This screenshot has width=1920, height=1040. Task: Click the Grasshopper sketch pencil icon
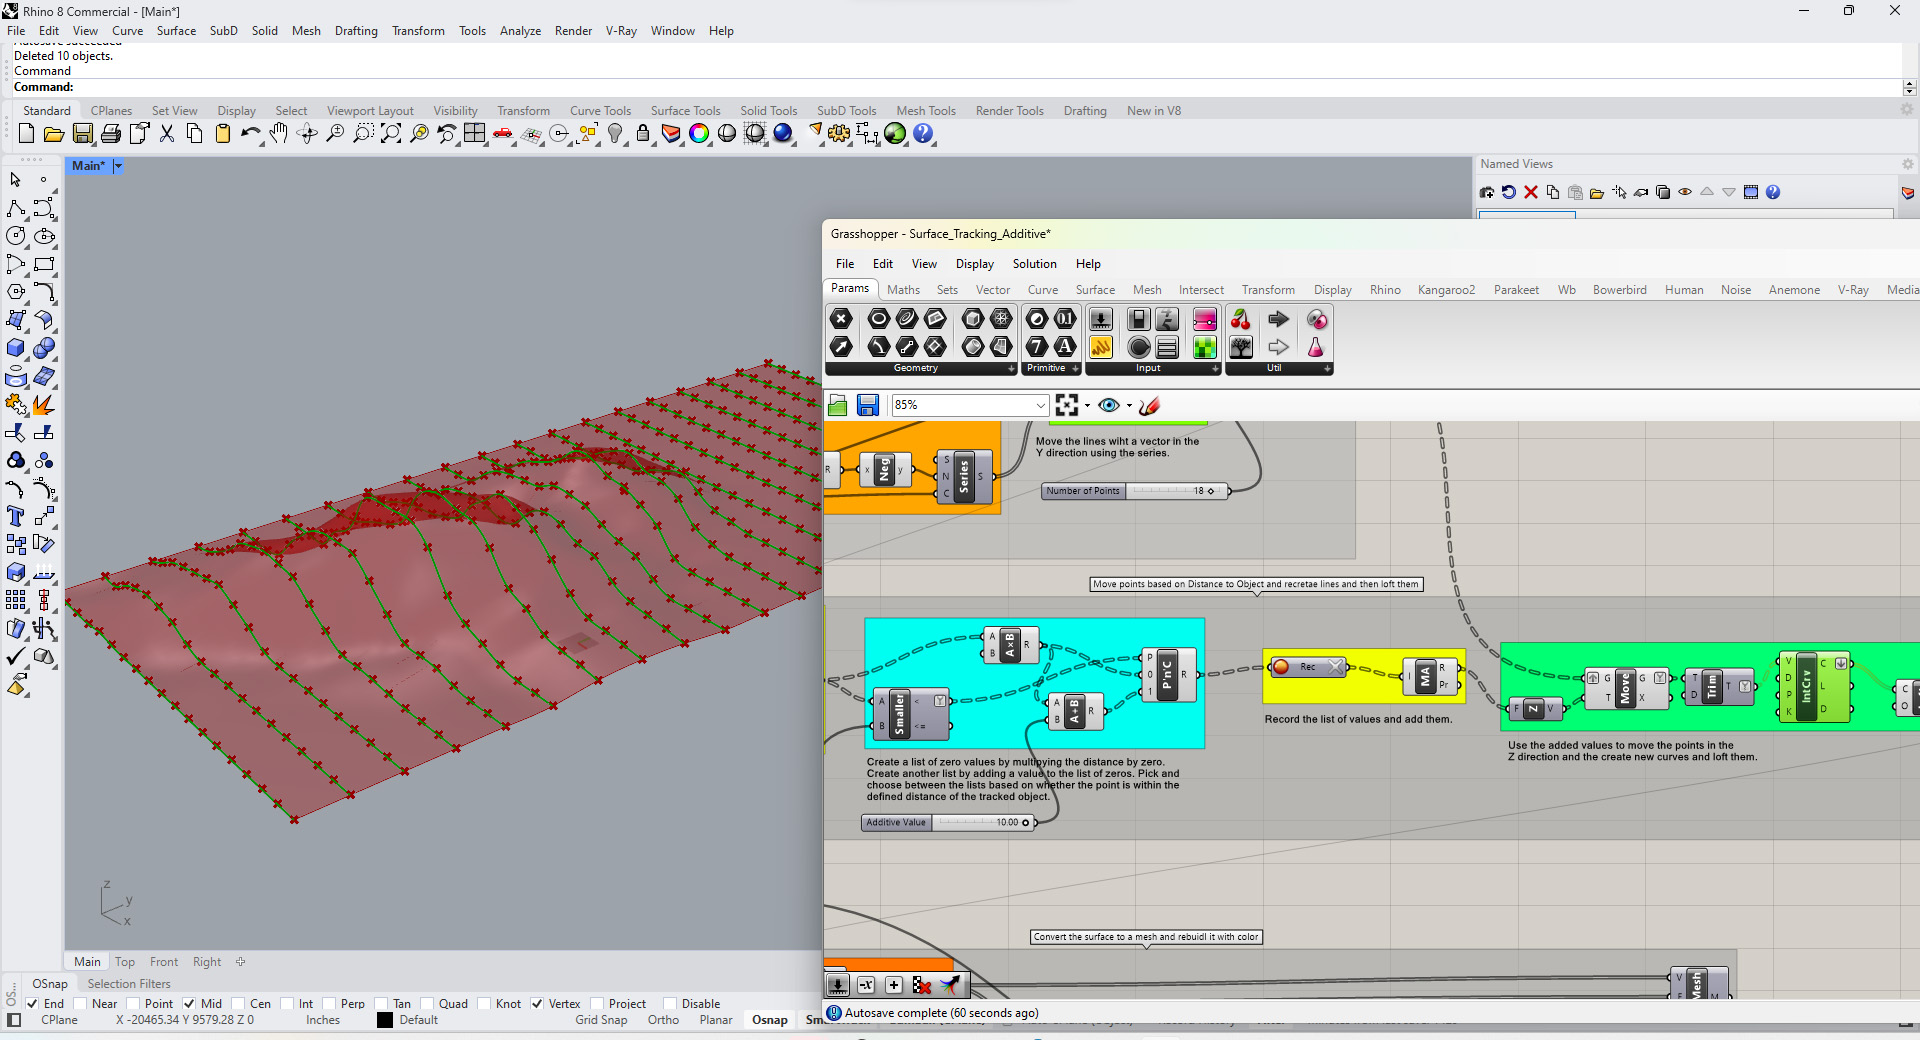click(1149, 405)
